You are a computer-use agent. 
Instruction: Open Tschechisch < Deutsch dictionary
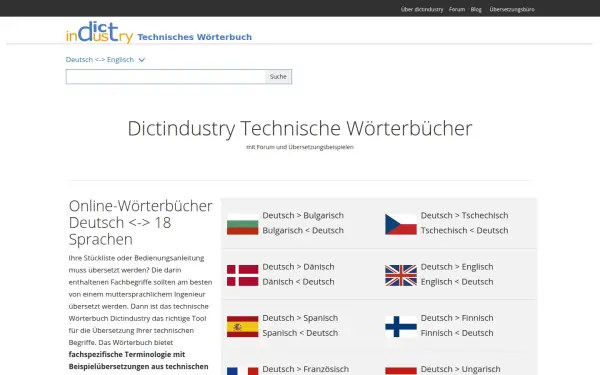pos(465,230)
